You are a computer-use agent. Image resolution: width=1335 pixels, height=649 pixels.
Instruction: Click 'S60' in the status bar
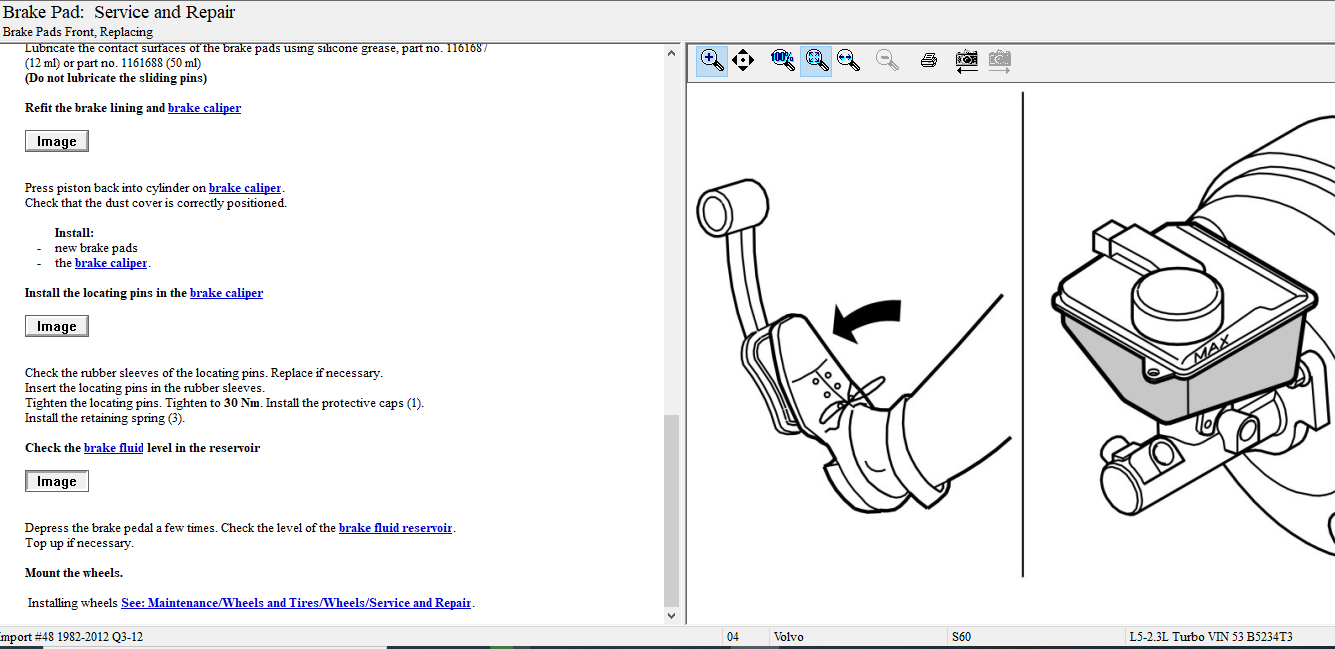click(961, 637)
